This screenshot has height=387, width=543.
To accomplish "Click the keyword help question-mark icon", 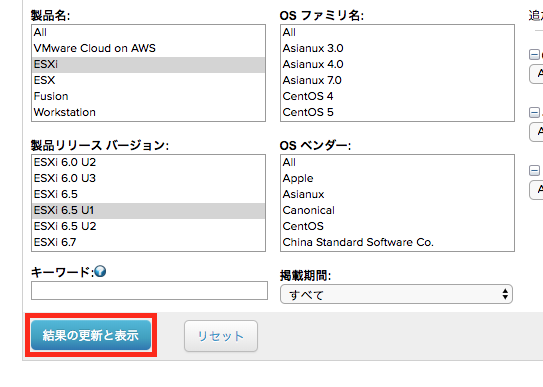I will click(100, 271).
